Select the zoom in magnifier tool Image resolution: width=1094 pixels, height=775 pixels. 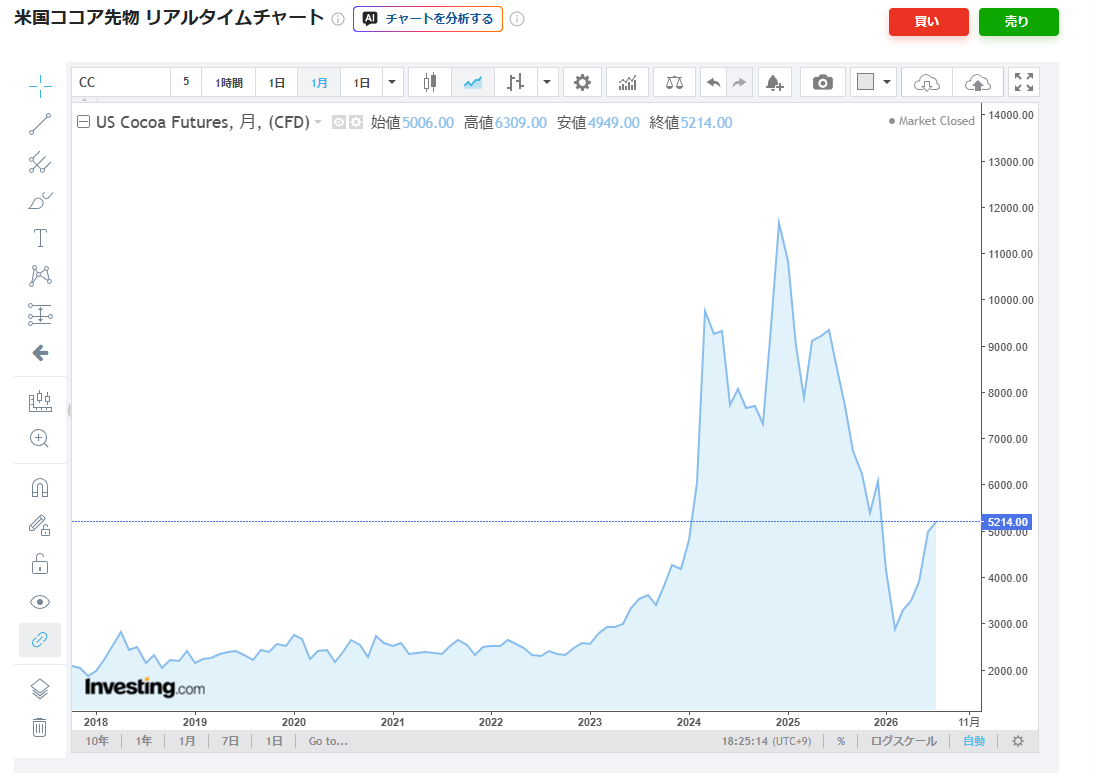[x=40, y=439]
